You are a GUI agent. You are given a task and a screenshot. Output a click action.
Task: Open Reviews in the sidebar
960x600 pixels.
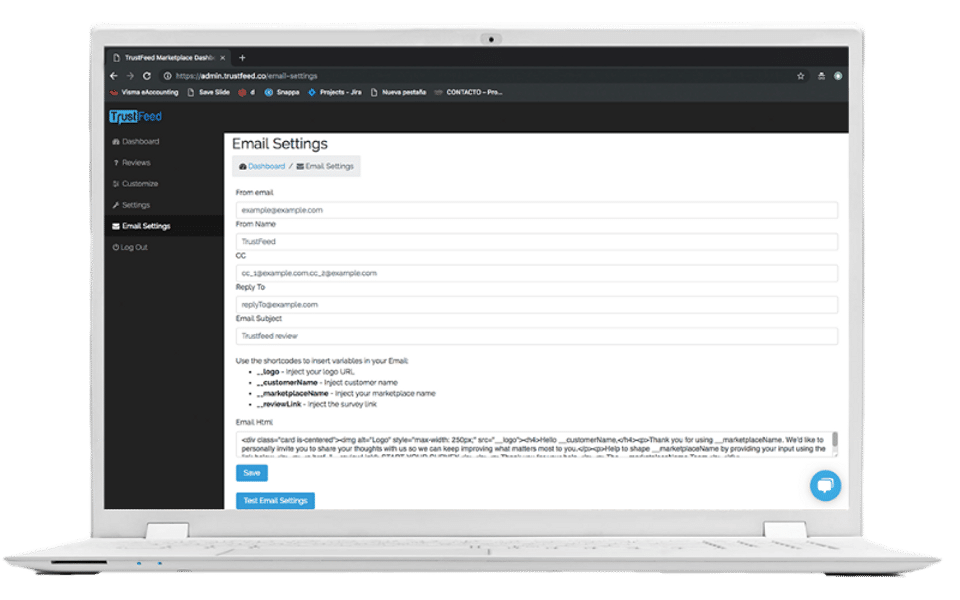coord(132,163)
